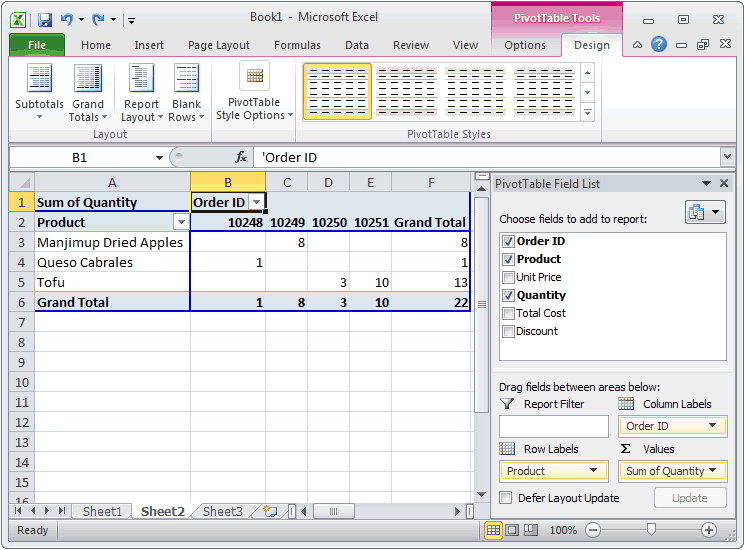Close the PivotTable Field List pane

pos(724,183)
